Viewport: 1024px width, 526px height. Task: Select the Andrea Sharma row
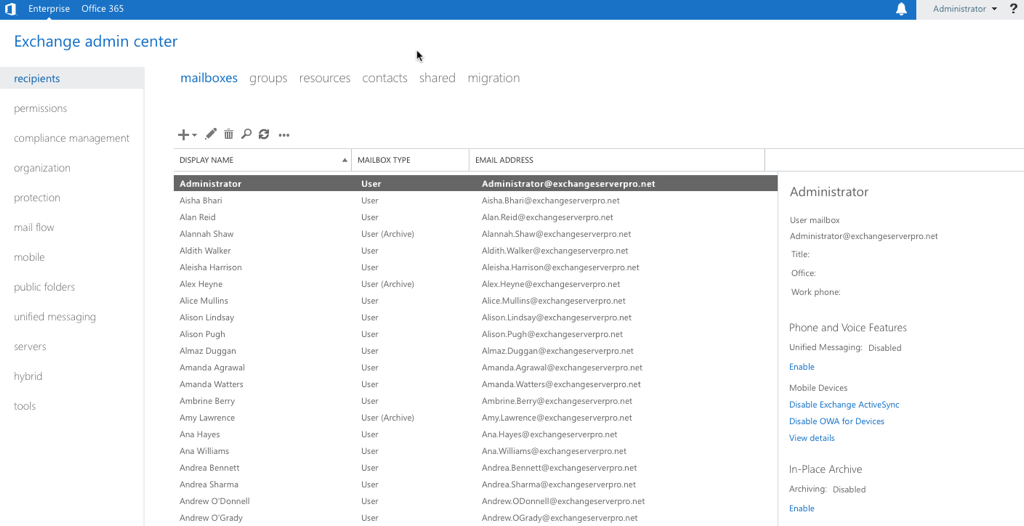pyautogui.click(x=475, y=485)
